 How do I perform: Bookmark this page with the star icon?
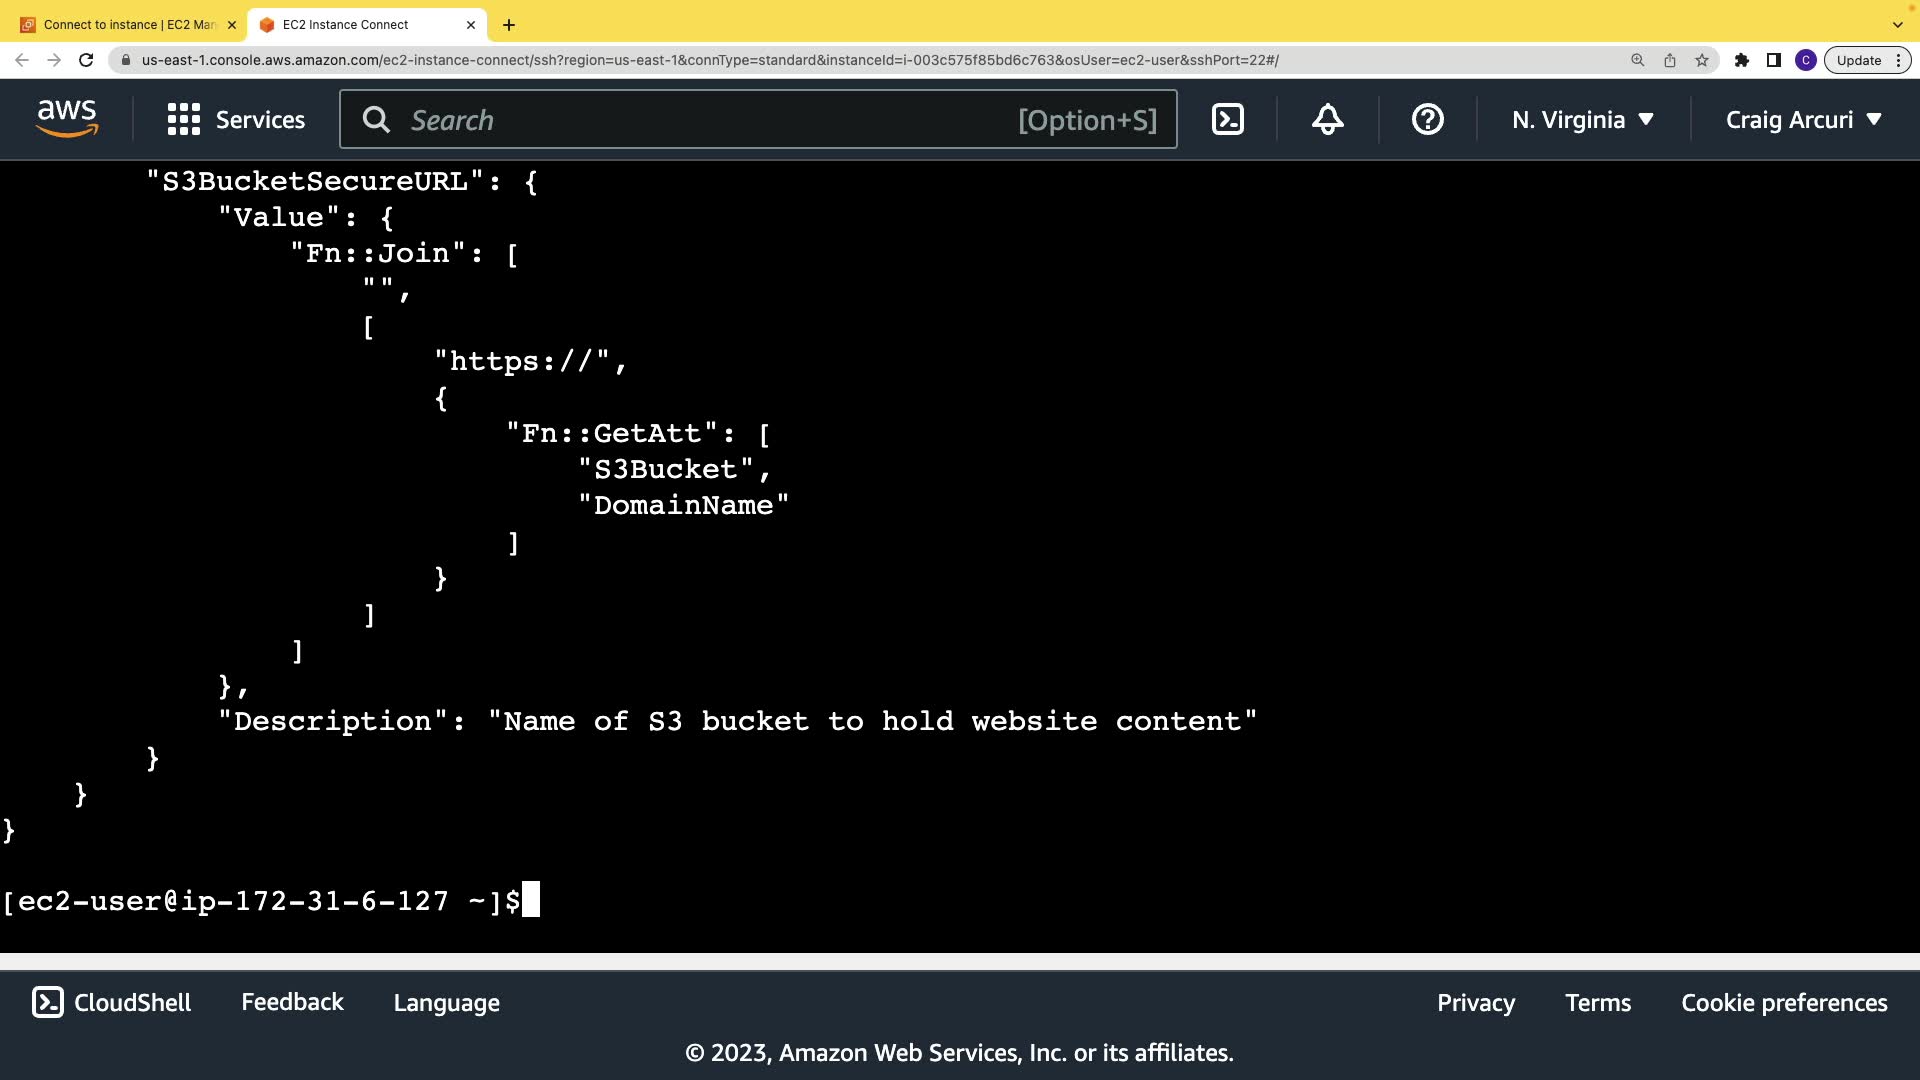[x=1702, y=60]
